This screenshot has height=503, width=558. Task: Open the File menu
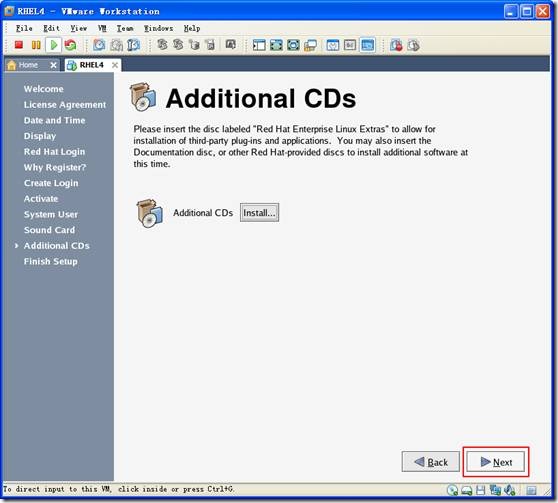[24, 28]
